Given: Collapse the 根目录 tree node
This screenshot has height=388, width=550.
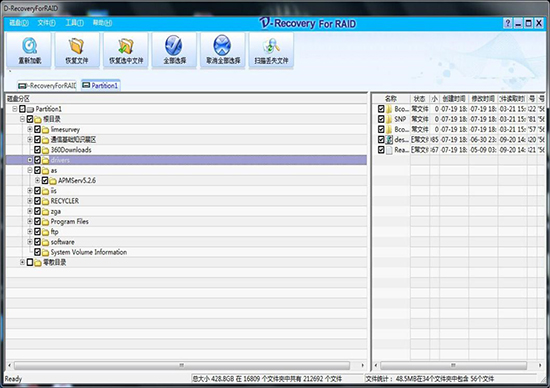Looking at the screenshot, I should pos(22,119).
